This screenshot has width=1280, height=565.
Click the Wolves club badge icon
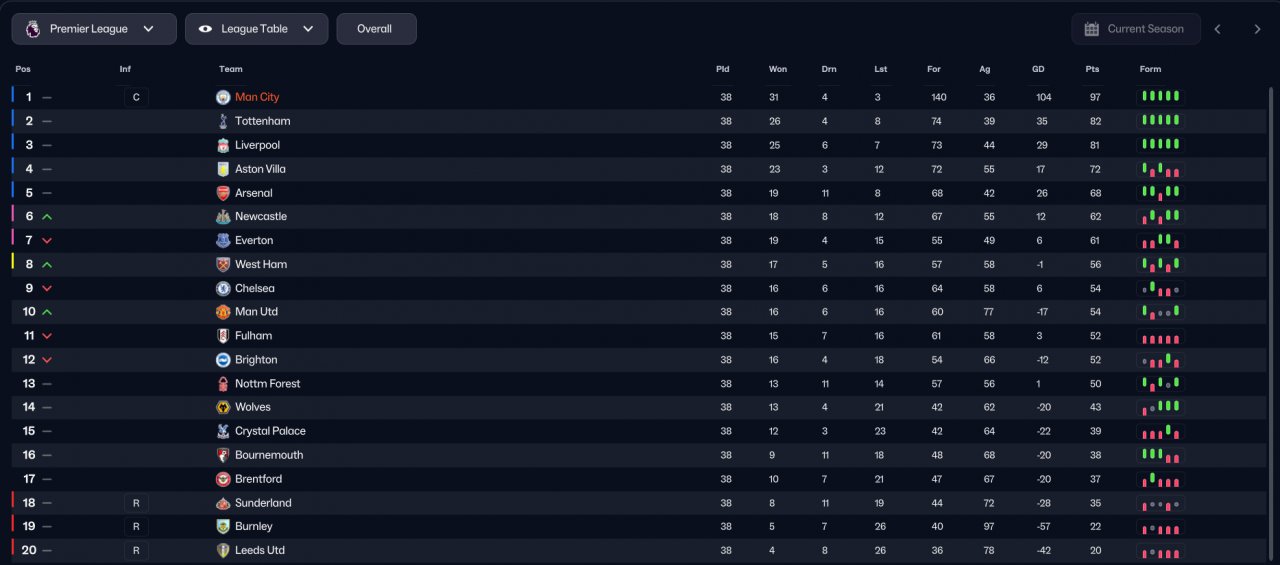coord(223,407)
